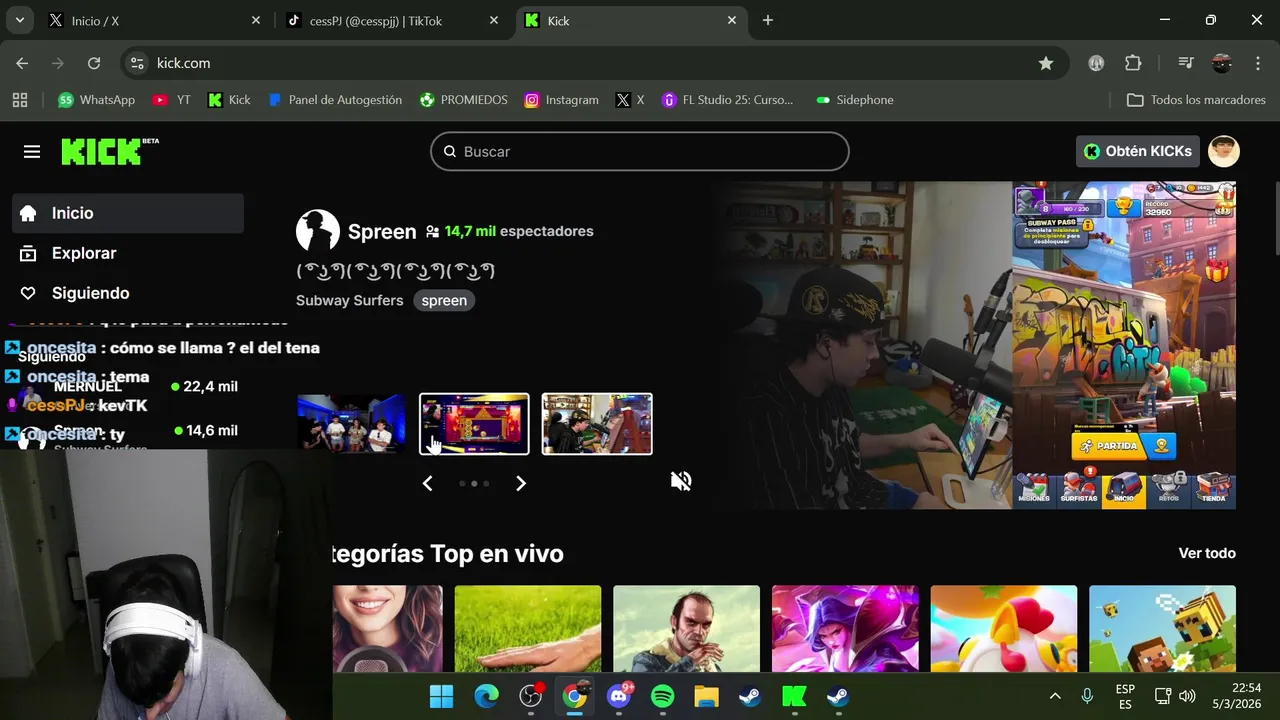Viewport: 1280px width, 720px height.
Task: Go back in browser history
Action: 22,63
